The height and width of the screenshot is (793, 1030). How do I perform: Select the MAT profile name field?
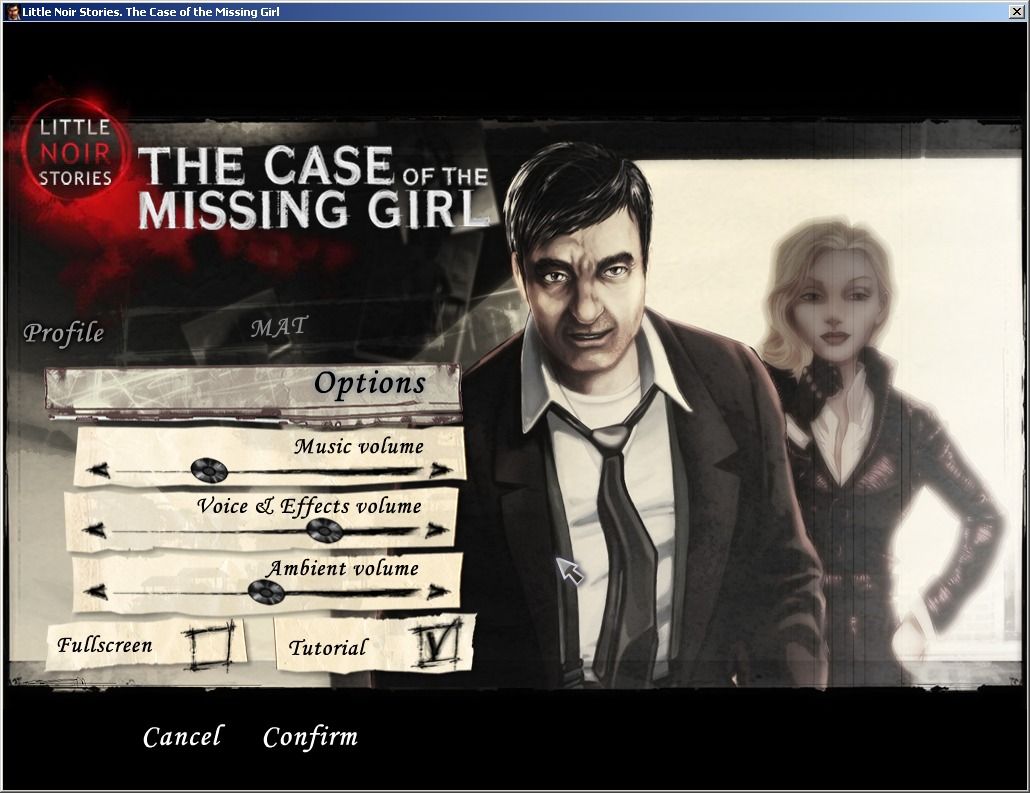[x=280, y=327]
